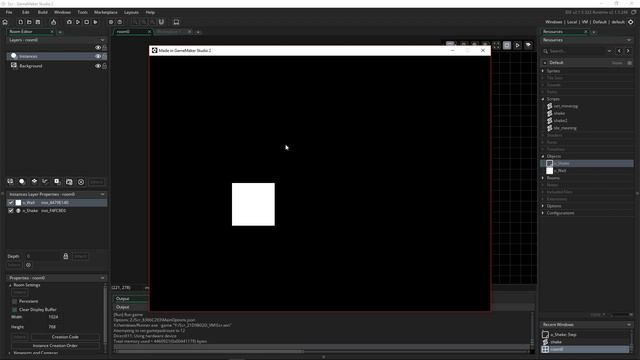This screenshot has height=360, width=640.
Task: Uncheck the o_Wall instance checkbox
Action: click(11, 203)
